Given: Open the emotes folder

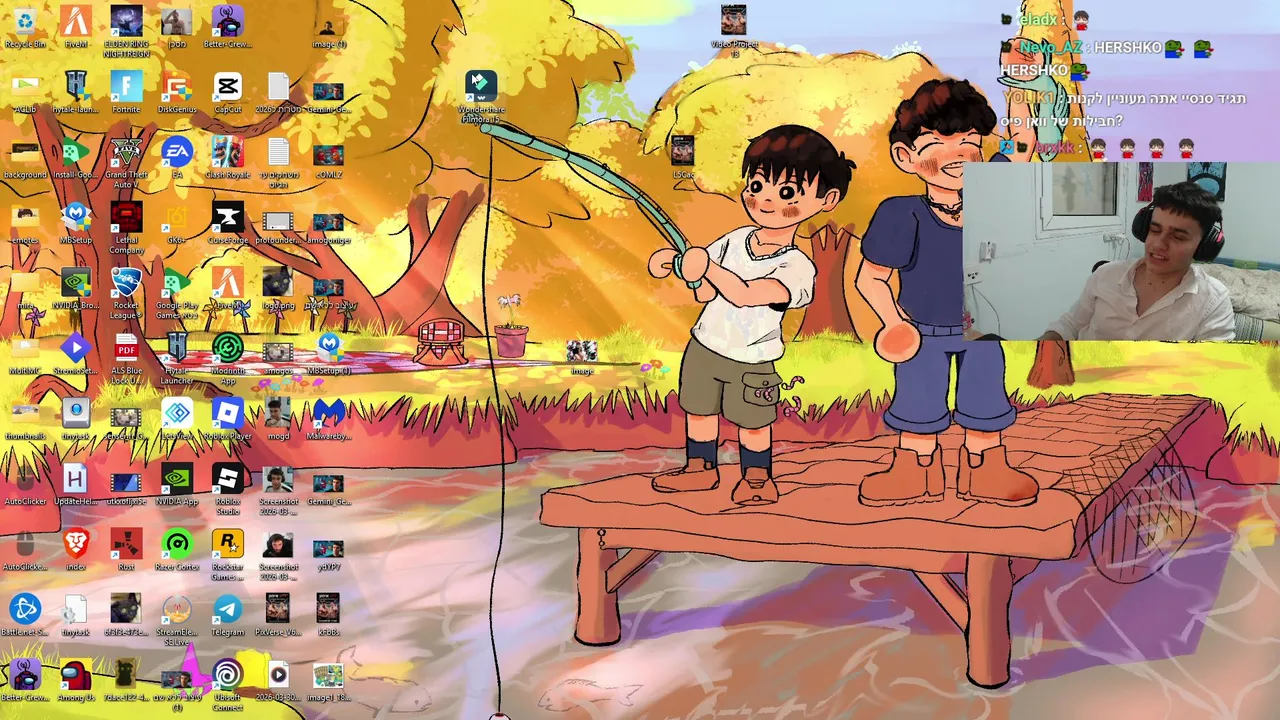Looking at the screenshot, I should (25, 223).
